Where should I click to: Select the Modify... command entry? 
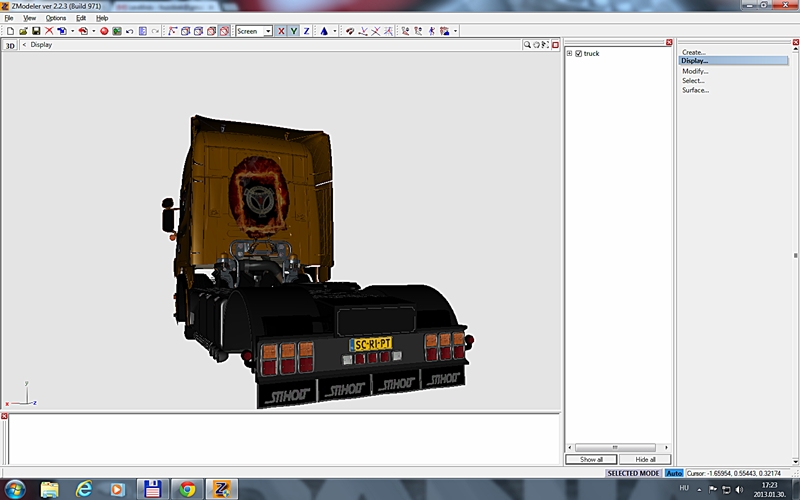(695, 71)
